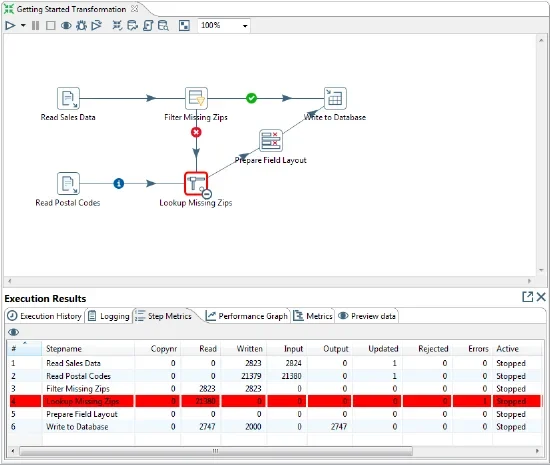Select the Filter Missing Zips metrics row
The height and width of the screenshot is (465, 550).
(275, 389)
